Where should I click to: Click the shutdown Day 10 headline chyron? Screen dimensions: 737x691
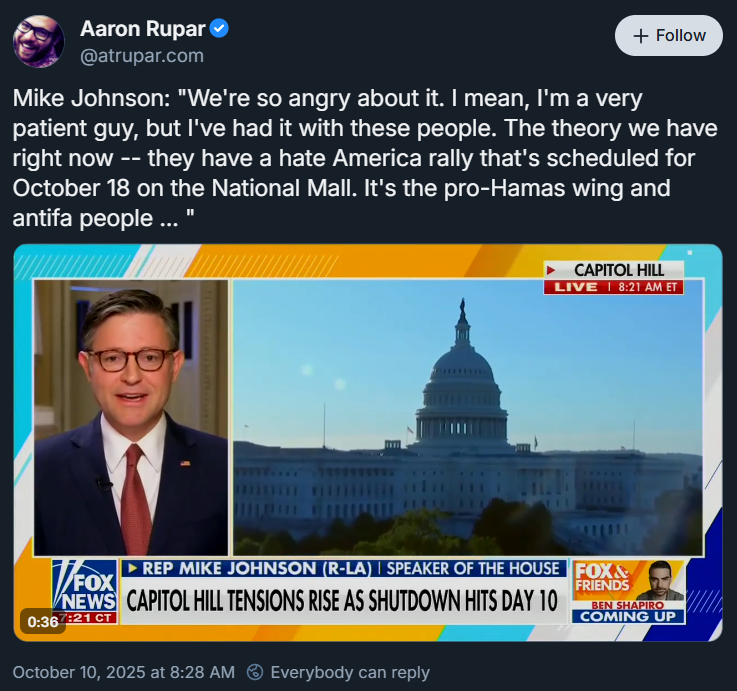(343, 601)
